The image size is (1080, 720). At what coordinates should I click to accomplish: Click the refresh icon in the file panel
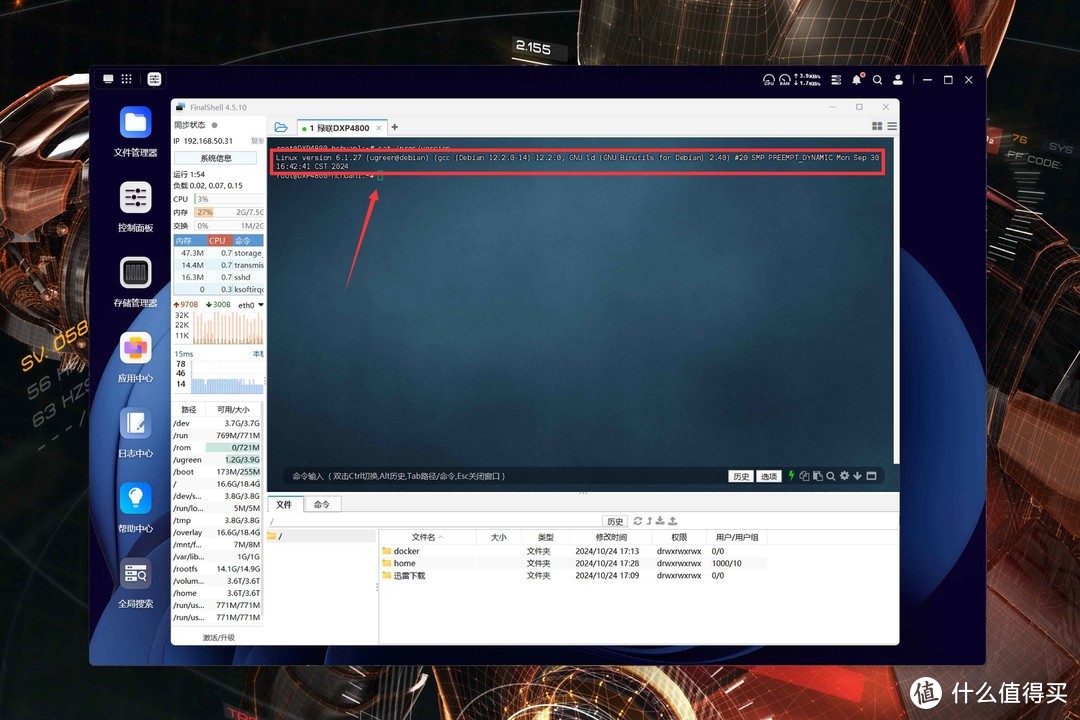[x=637, y=520]
